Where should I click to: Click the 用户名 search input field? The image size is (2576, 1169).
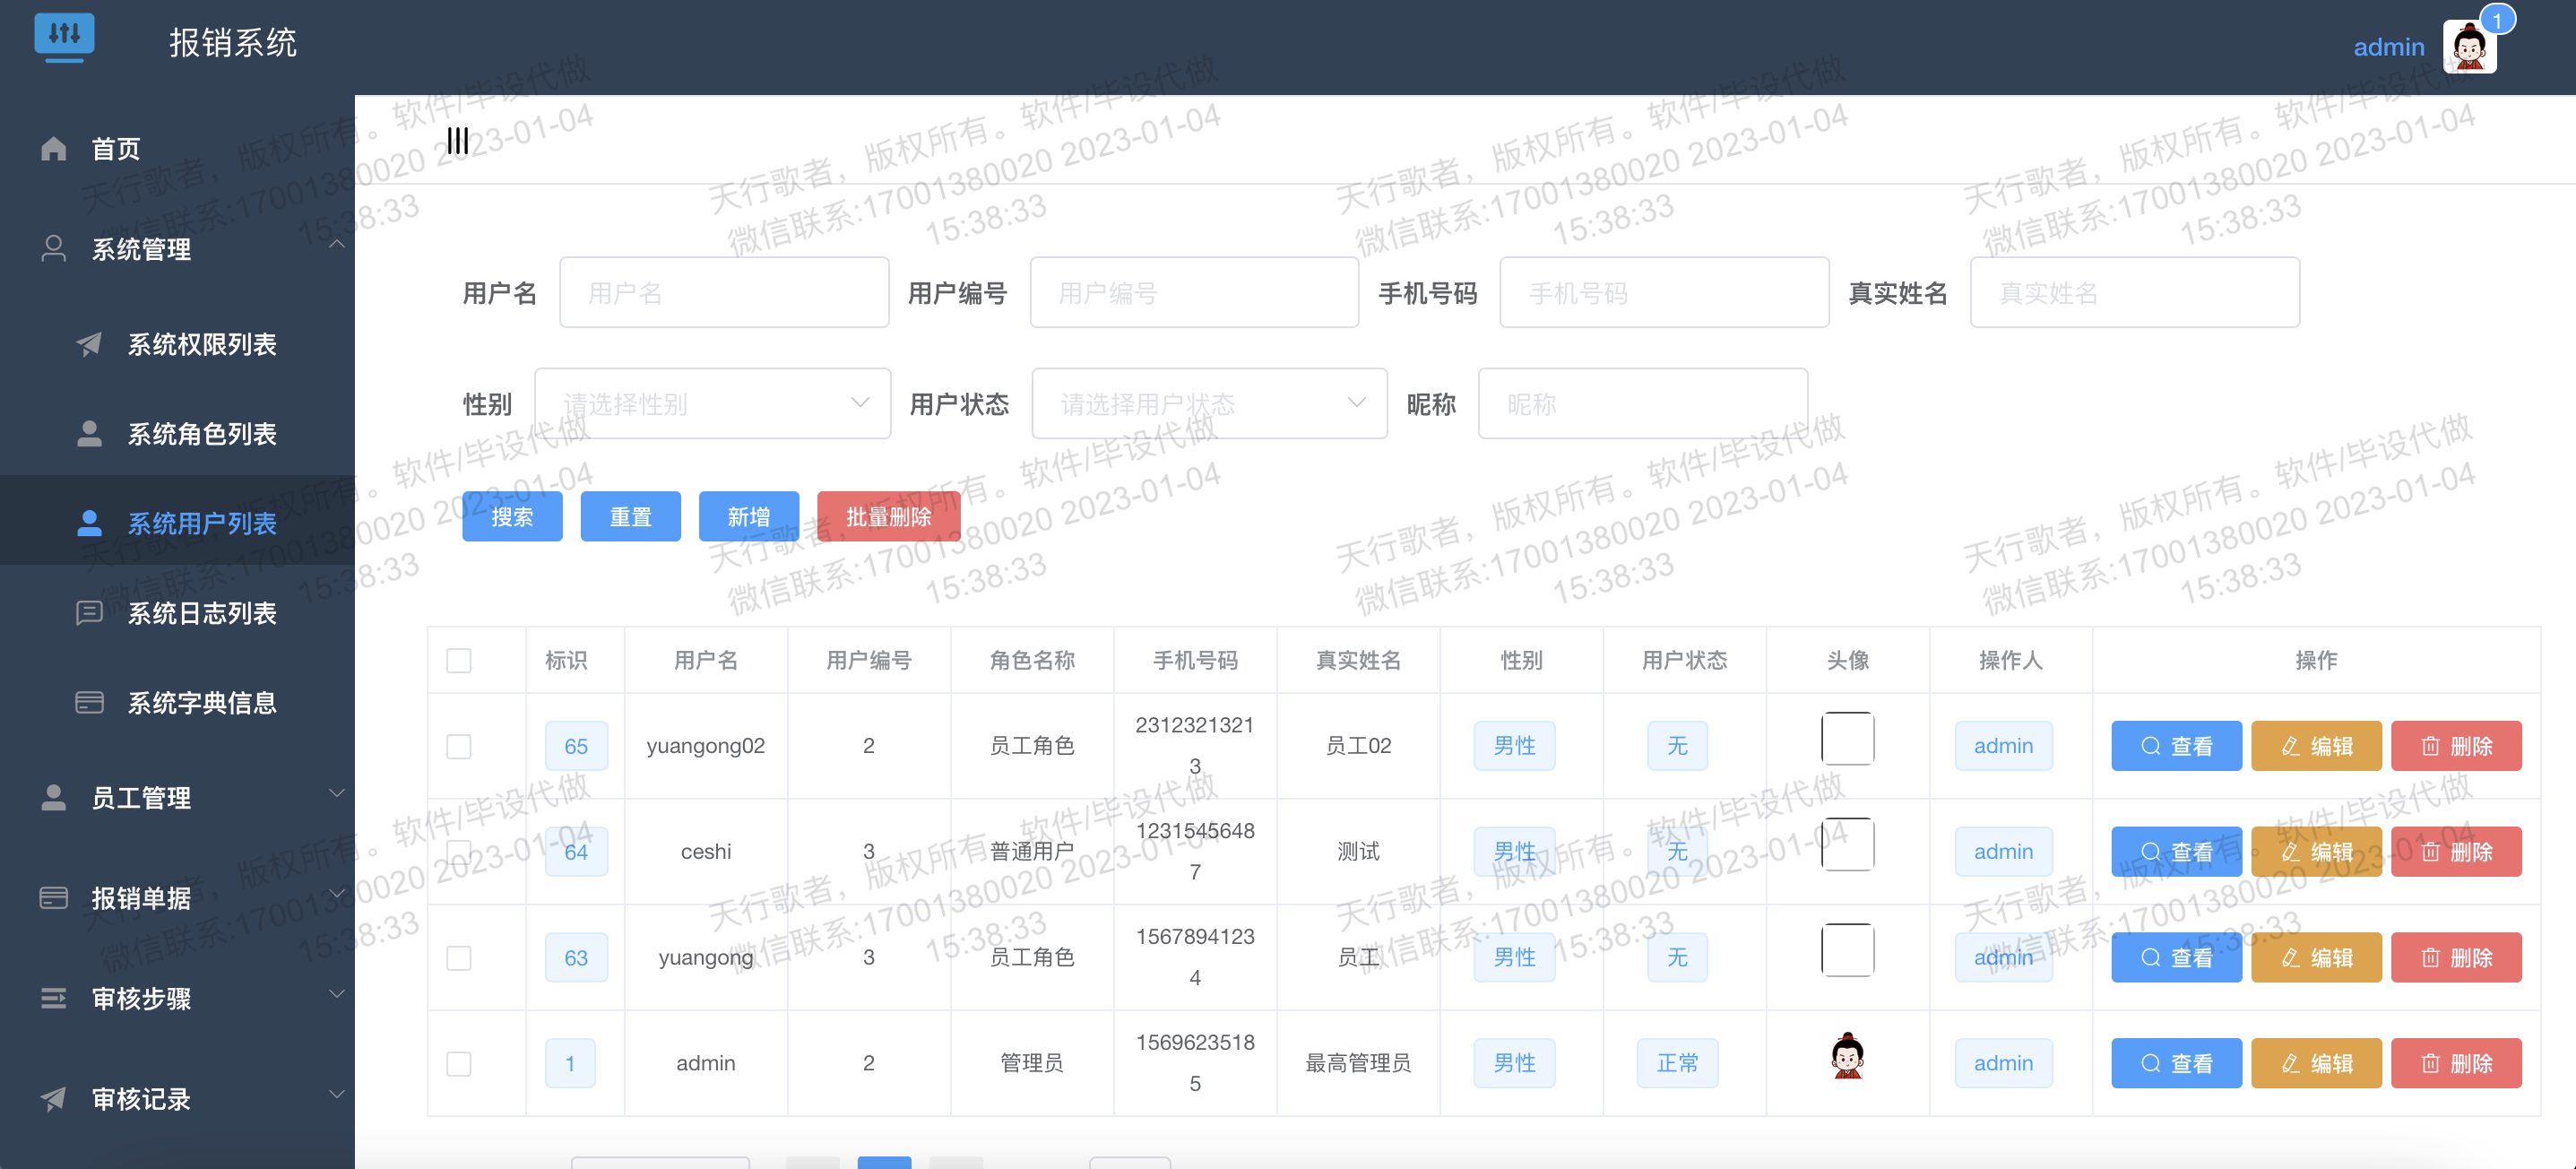point(724,293)
